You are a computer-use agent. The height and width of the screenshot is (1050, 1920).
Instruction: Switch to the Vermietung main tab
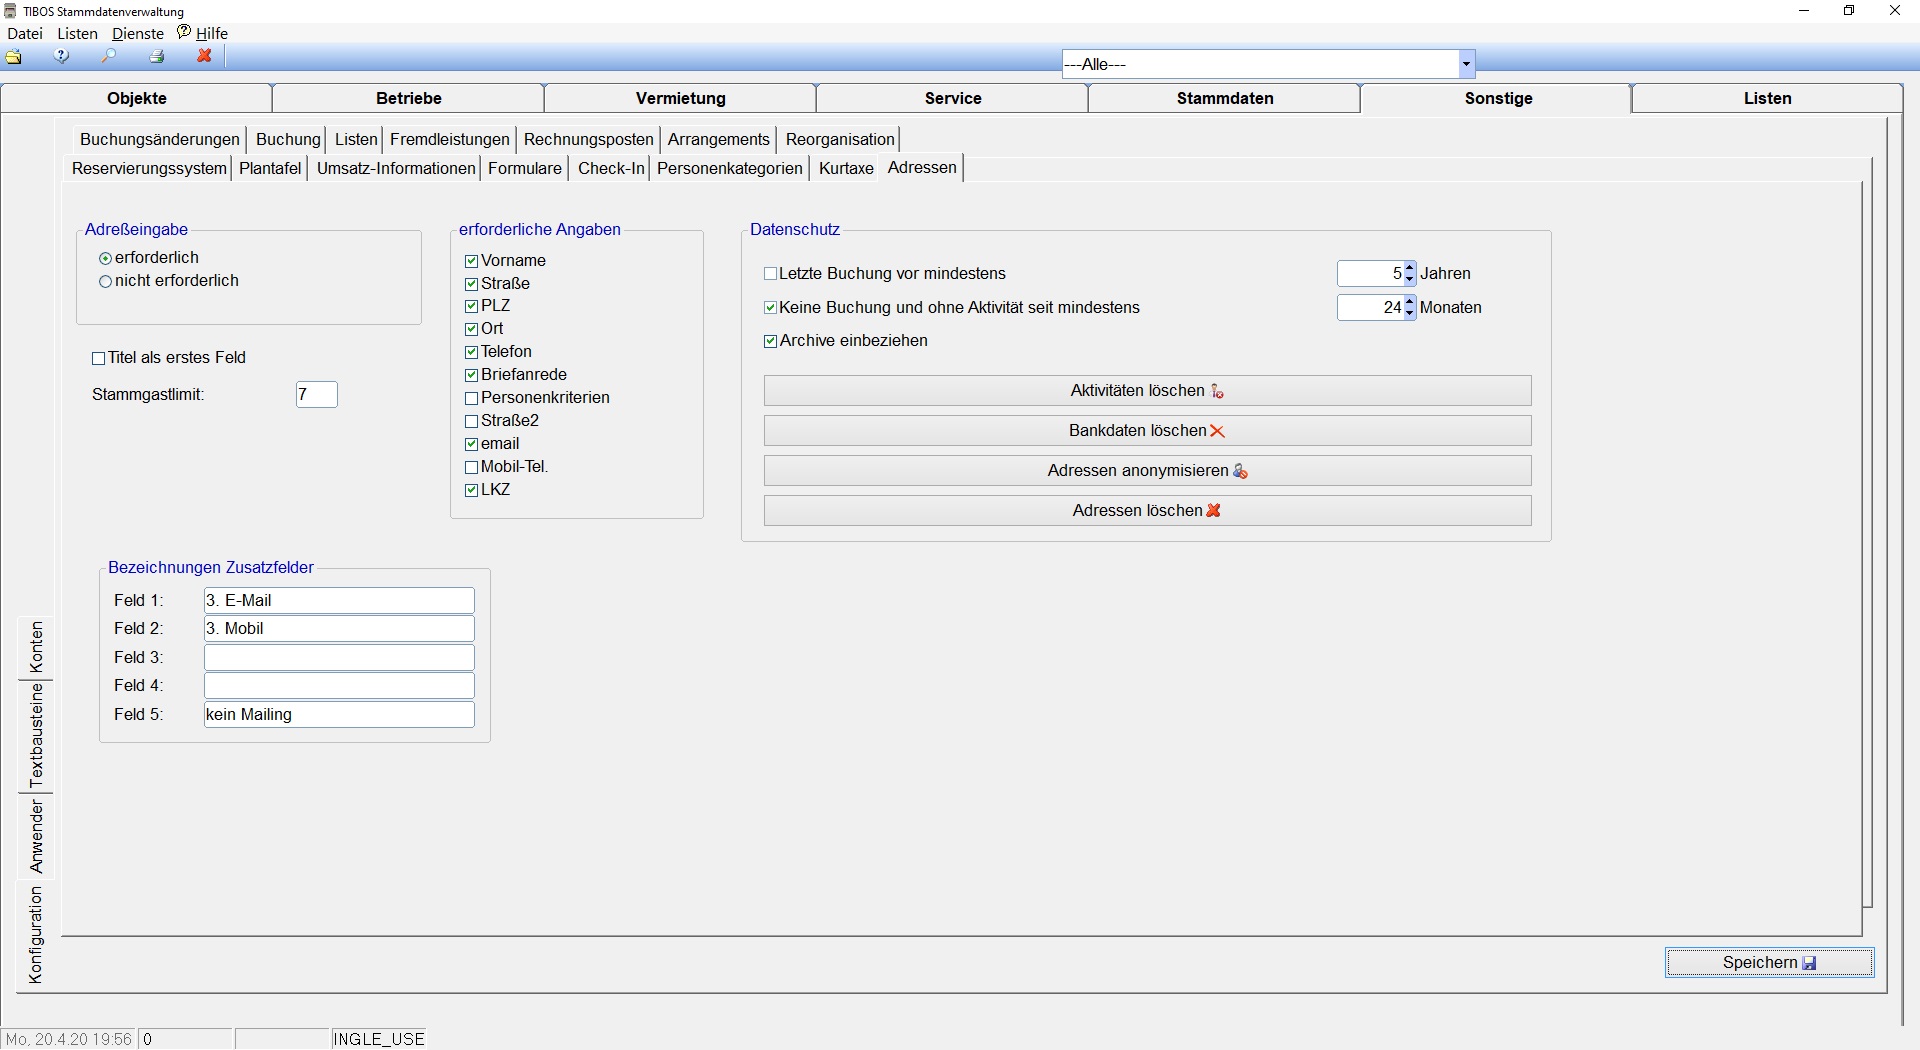(681, 98)
